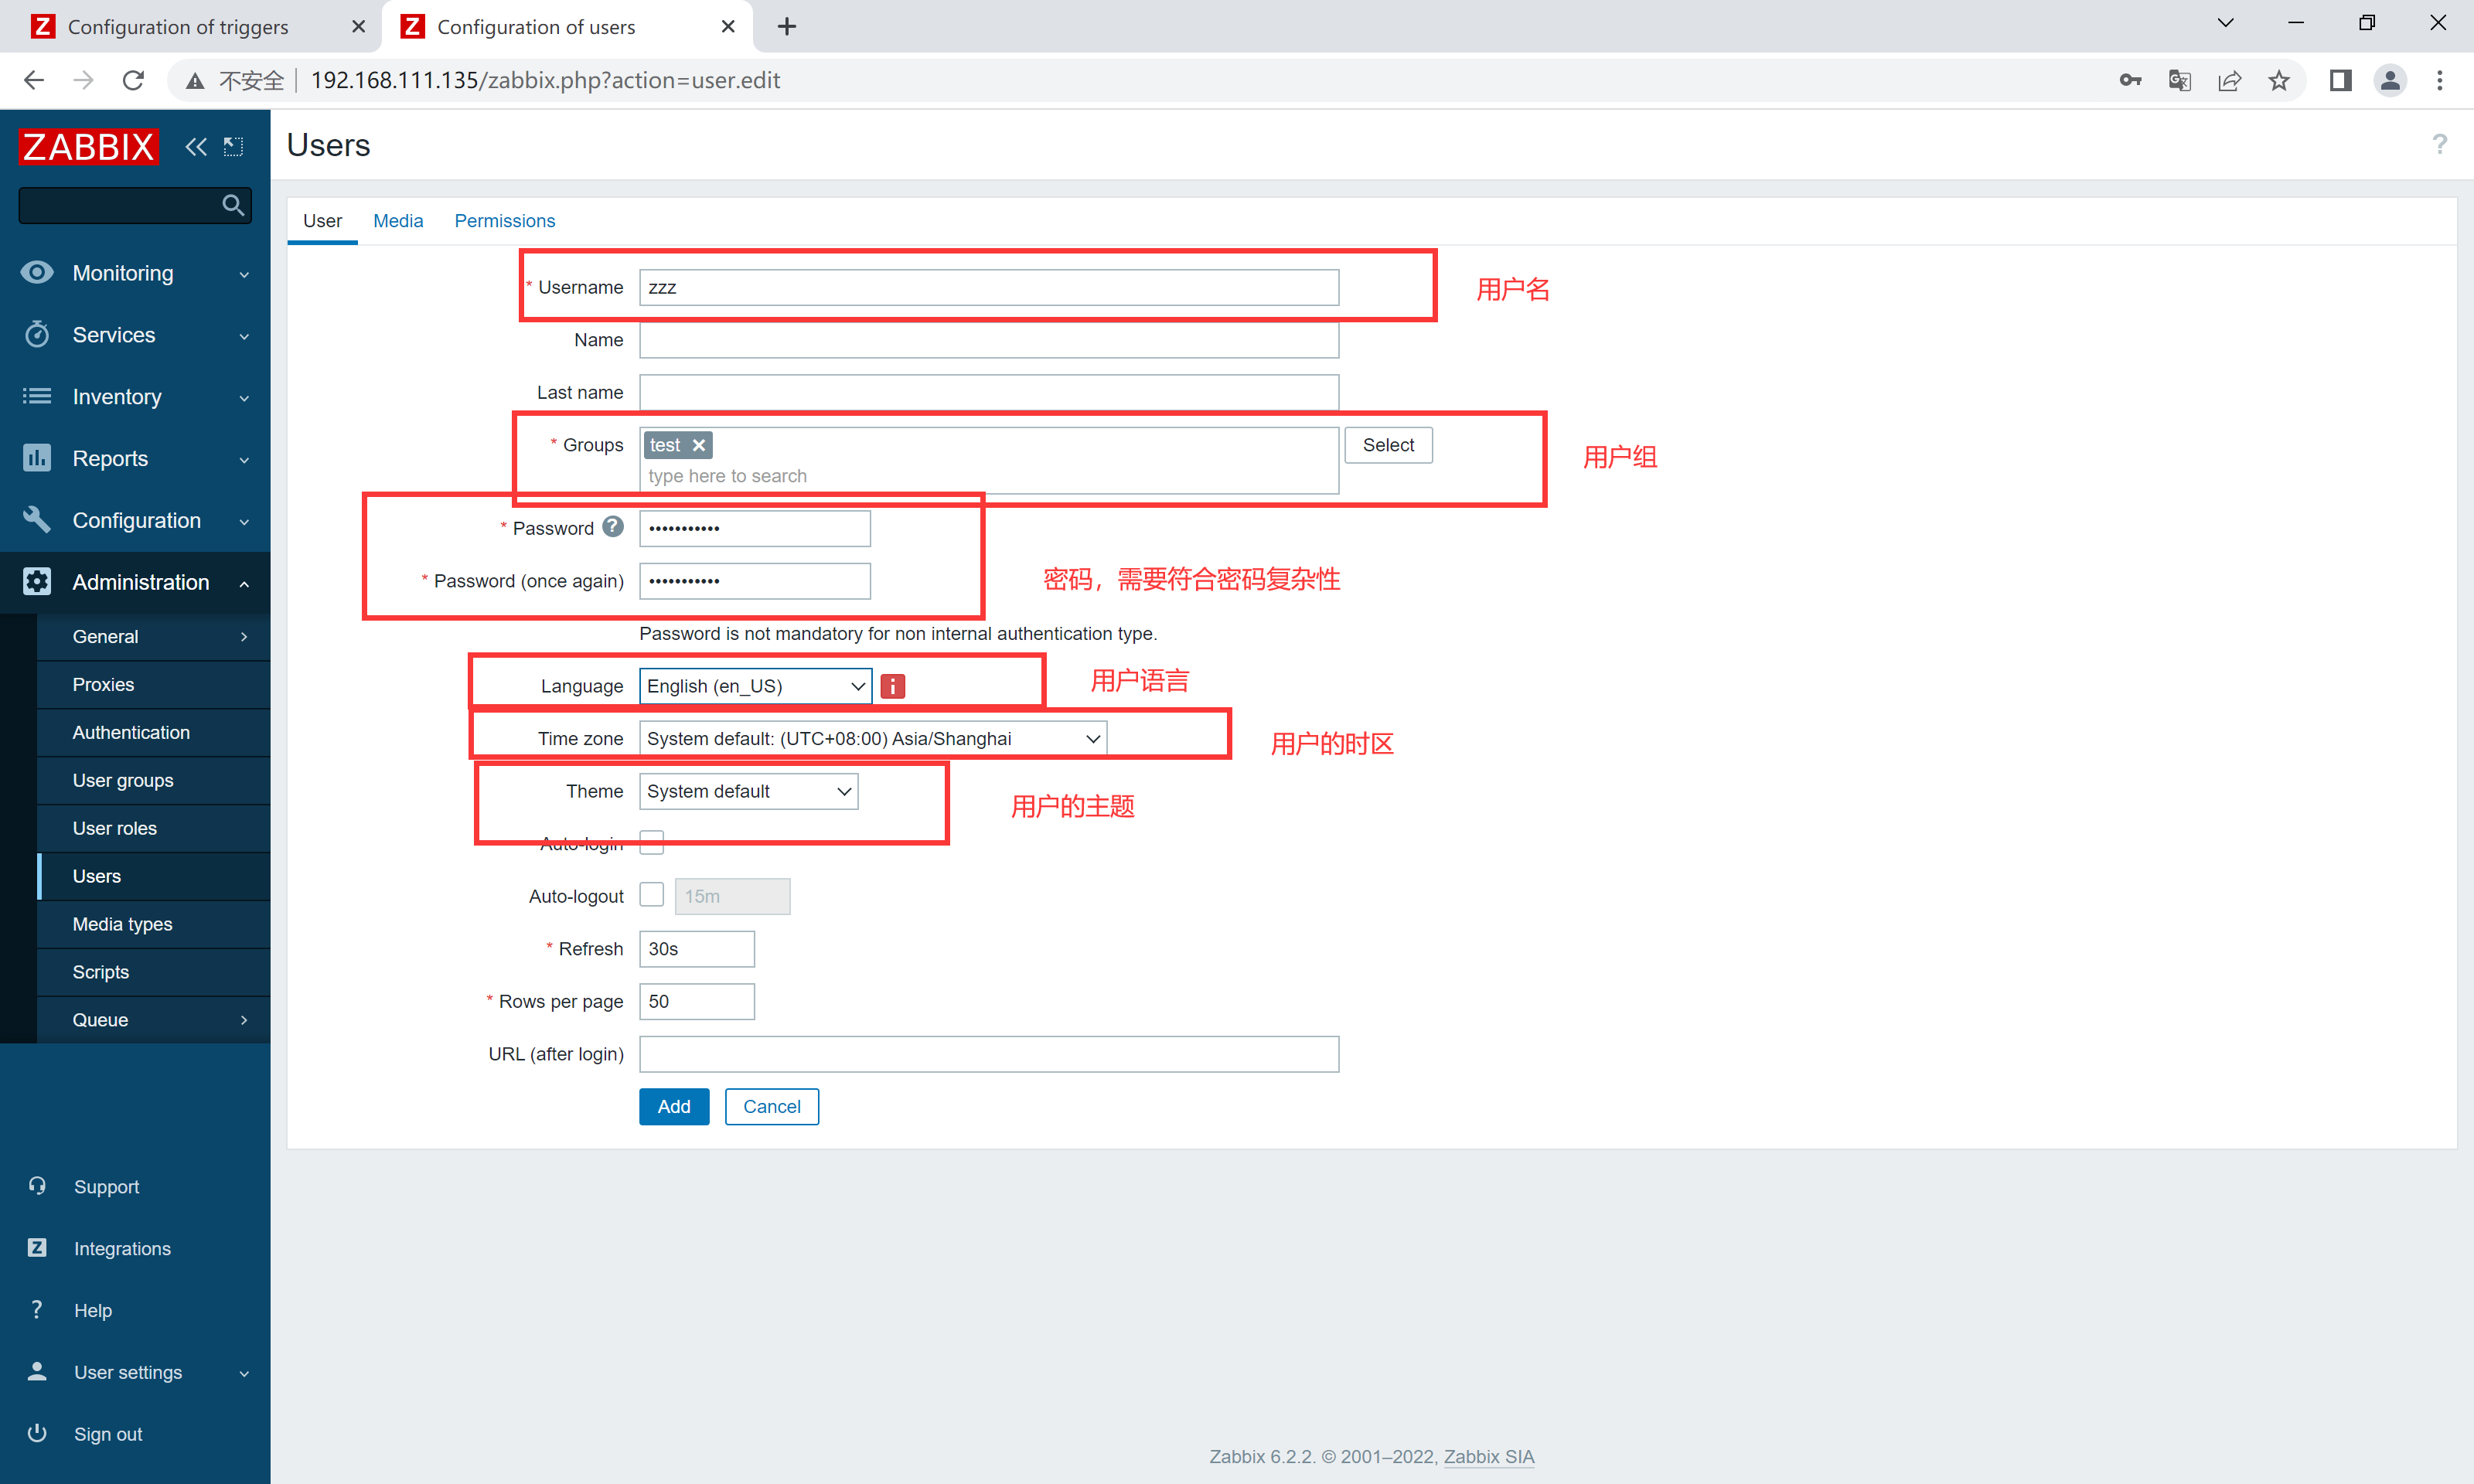Screen dimensions: 2474x1484
Task: Click the browser share icon
Action: point(2229,81)
